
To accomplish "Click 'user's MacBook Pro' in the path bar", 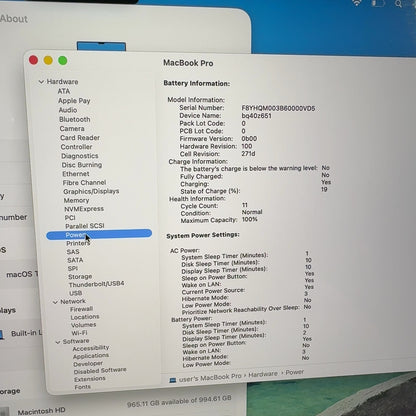I will pos(210,377).
